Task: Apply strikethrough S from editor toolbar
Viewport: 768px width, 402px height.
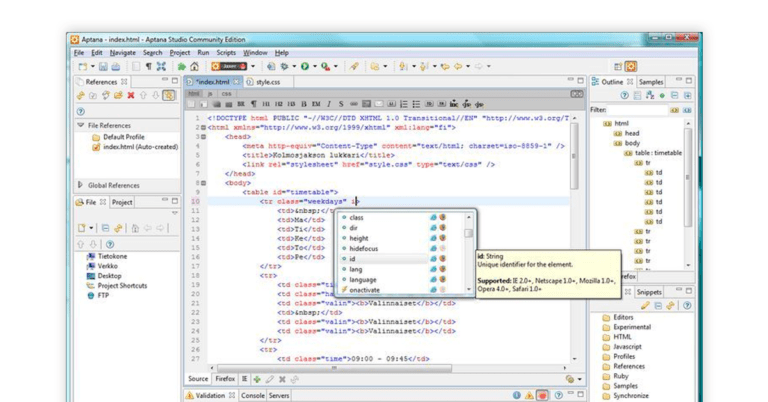Action: point(341,104)
